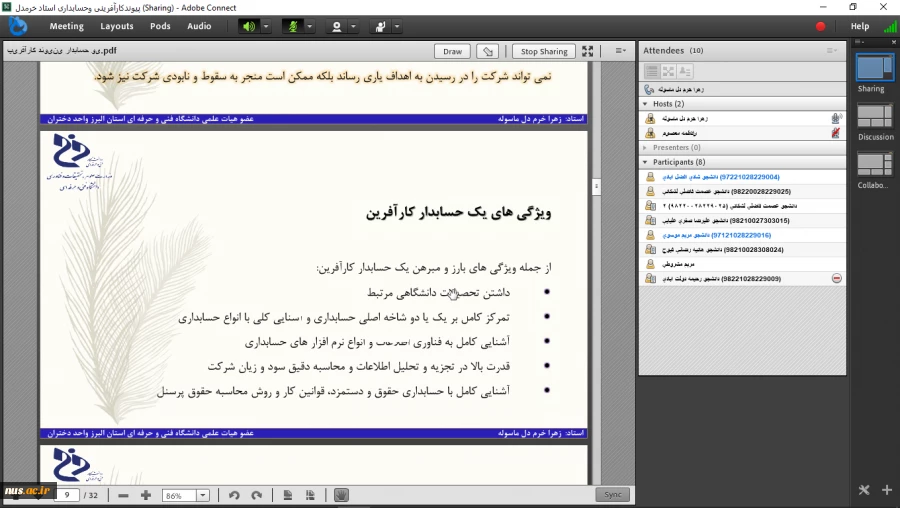Toggle the microphone button in top toolbar
The width and height of the screenshot is (900, 508).
[293, 26]
